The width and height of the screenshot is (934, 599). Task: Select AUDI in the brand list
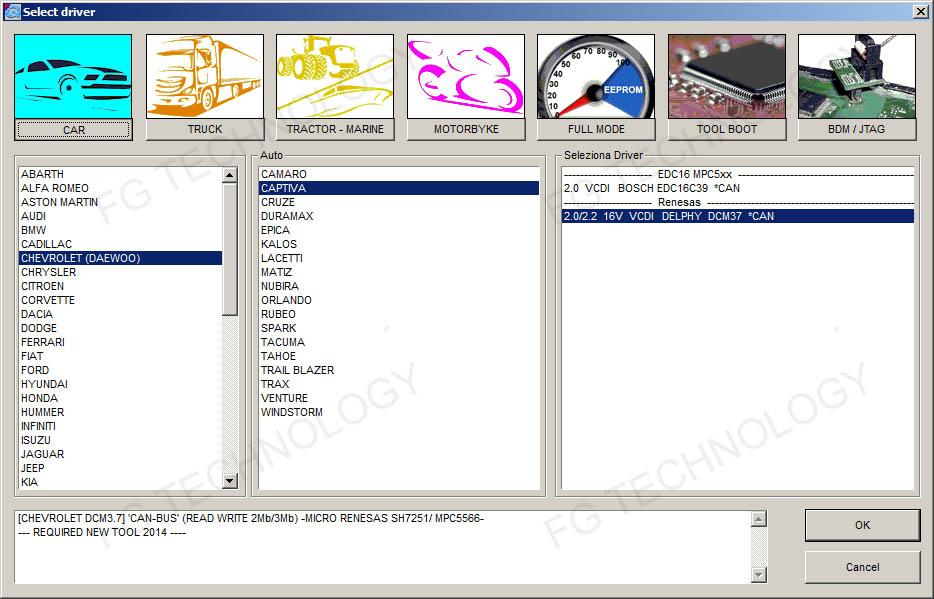coord(120,216)
